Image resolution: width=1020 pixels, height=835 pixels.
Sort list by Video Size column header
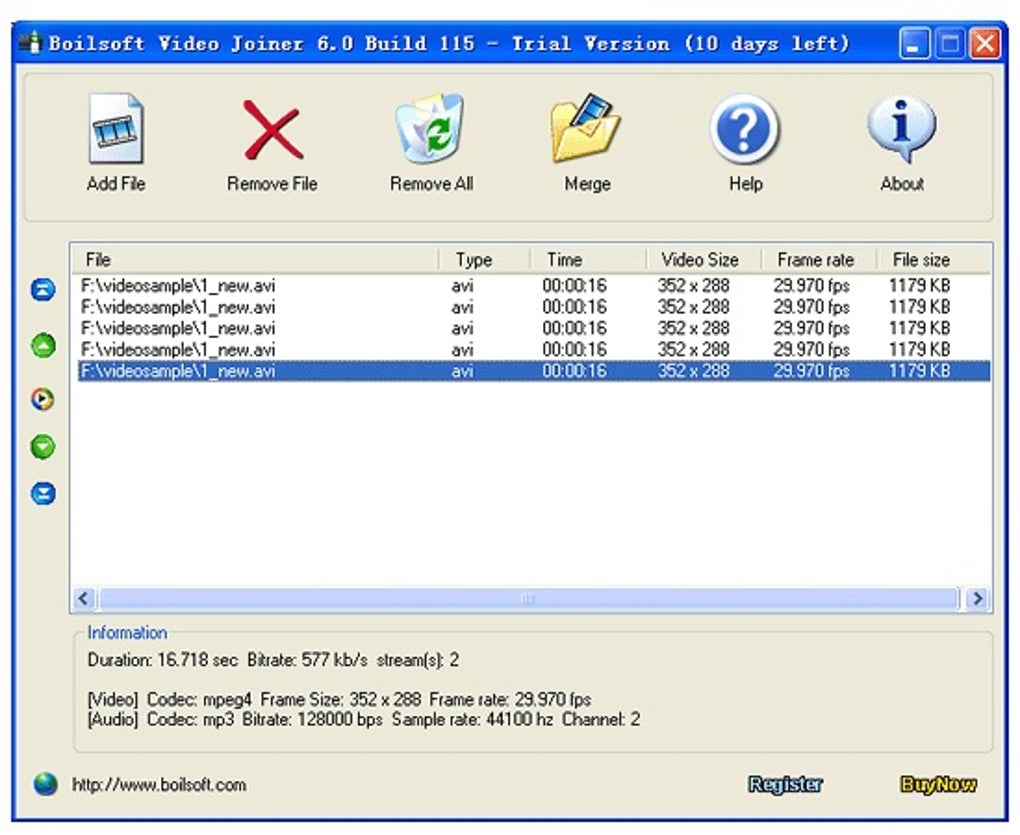click(703, 259)
